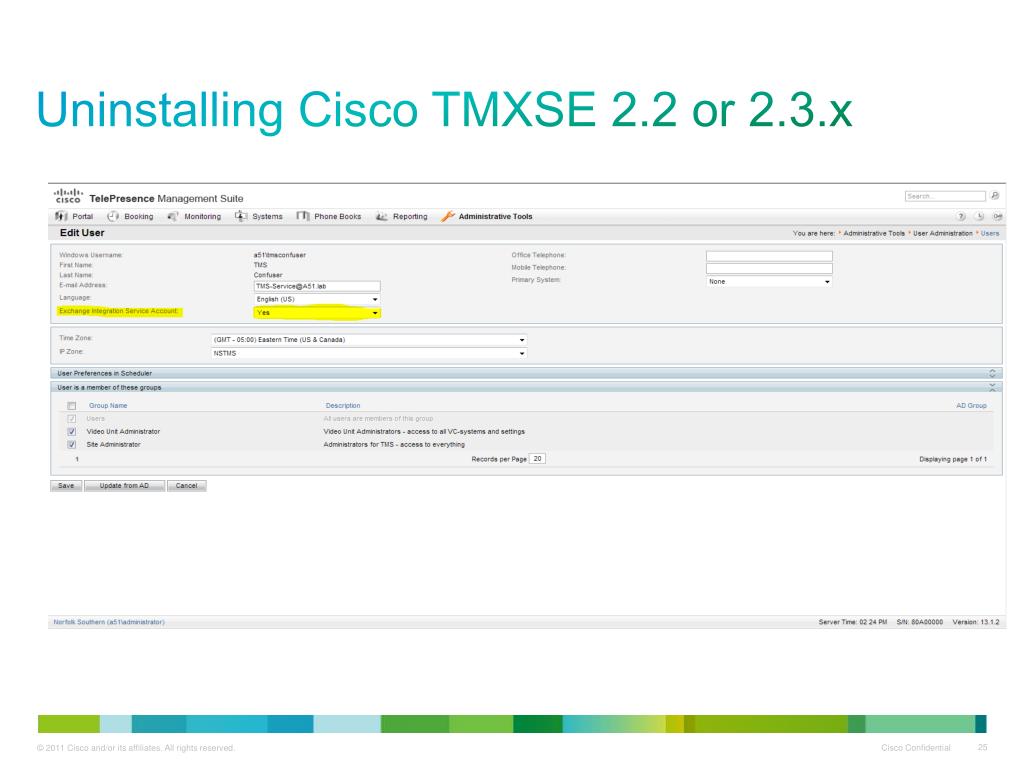Collapse the user groups section
1024x768 pixels.
[992, 387]
